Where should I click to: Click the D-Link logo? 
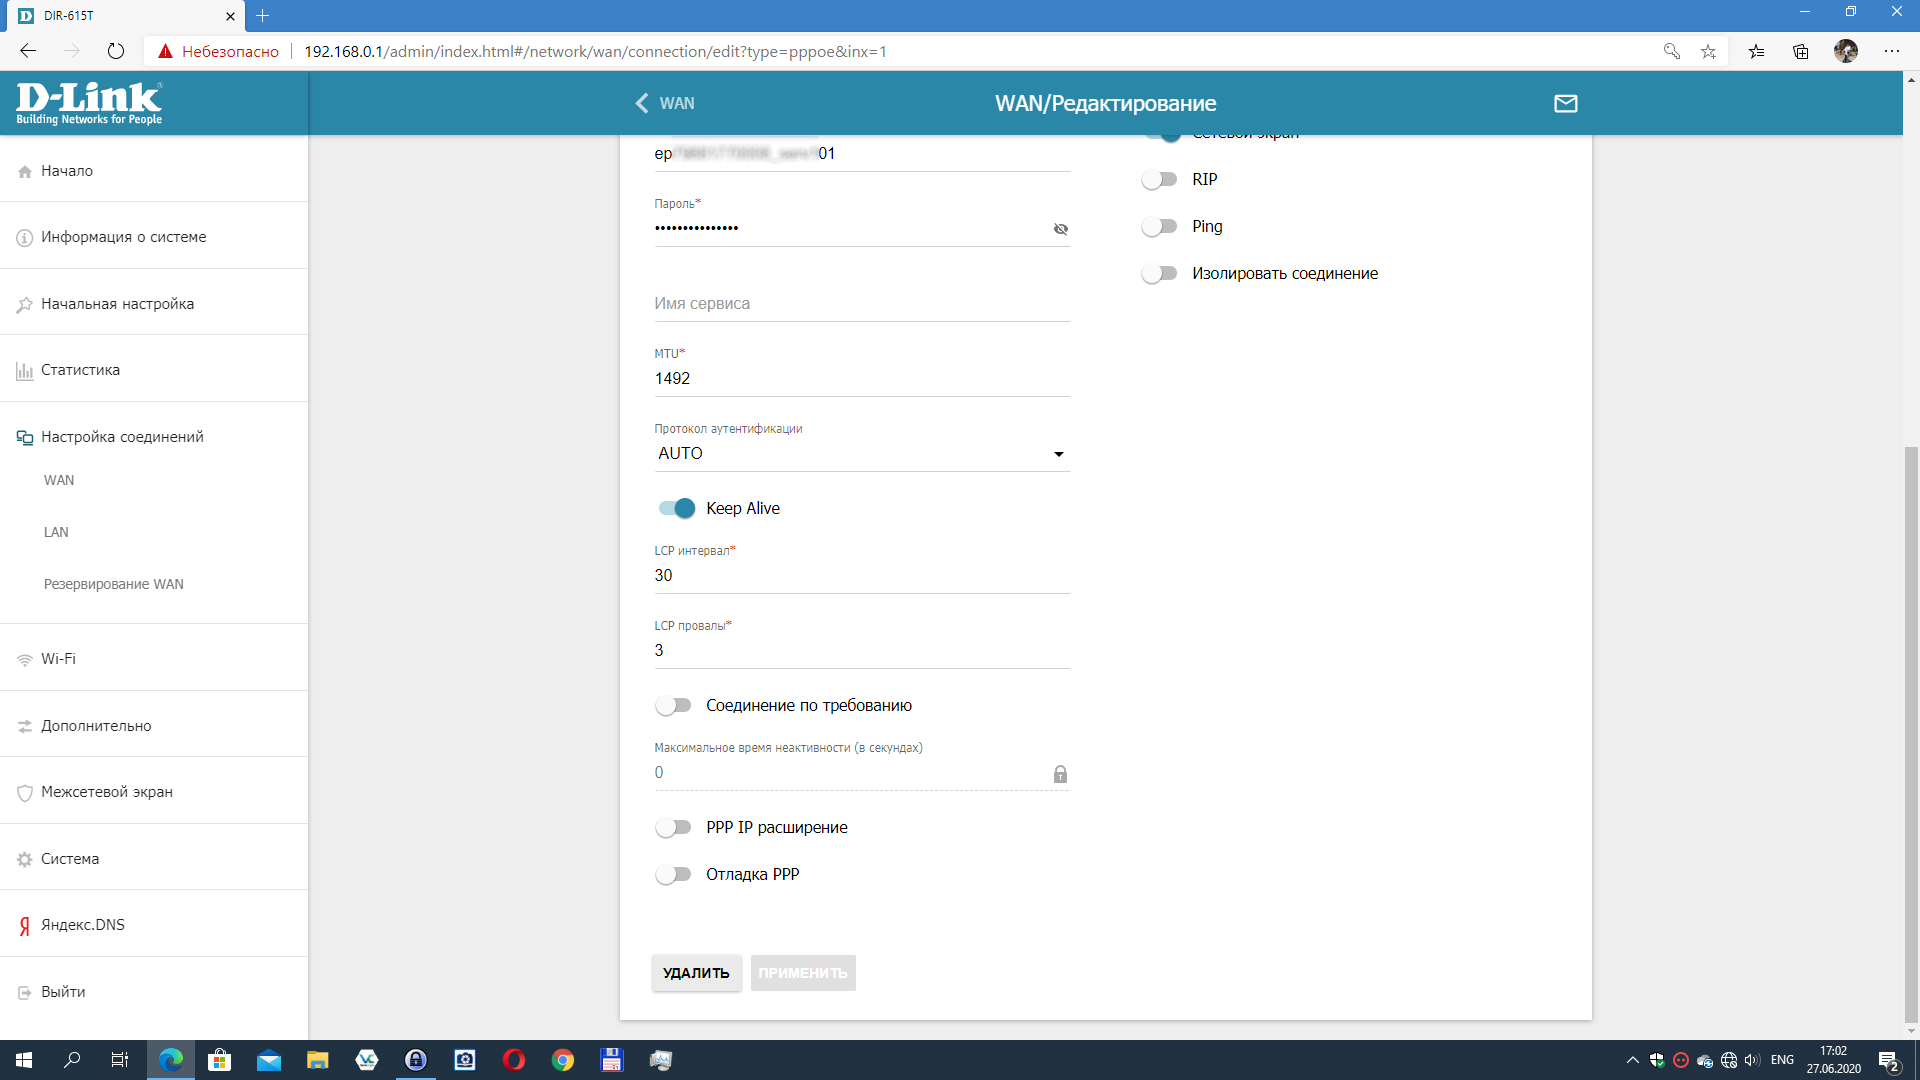point(89,103)
